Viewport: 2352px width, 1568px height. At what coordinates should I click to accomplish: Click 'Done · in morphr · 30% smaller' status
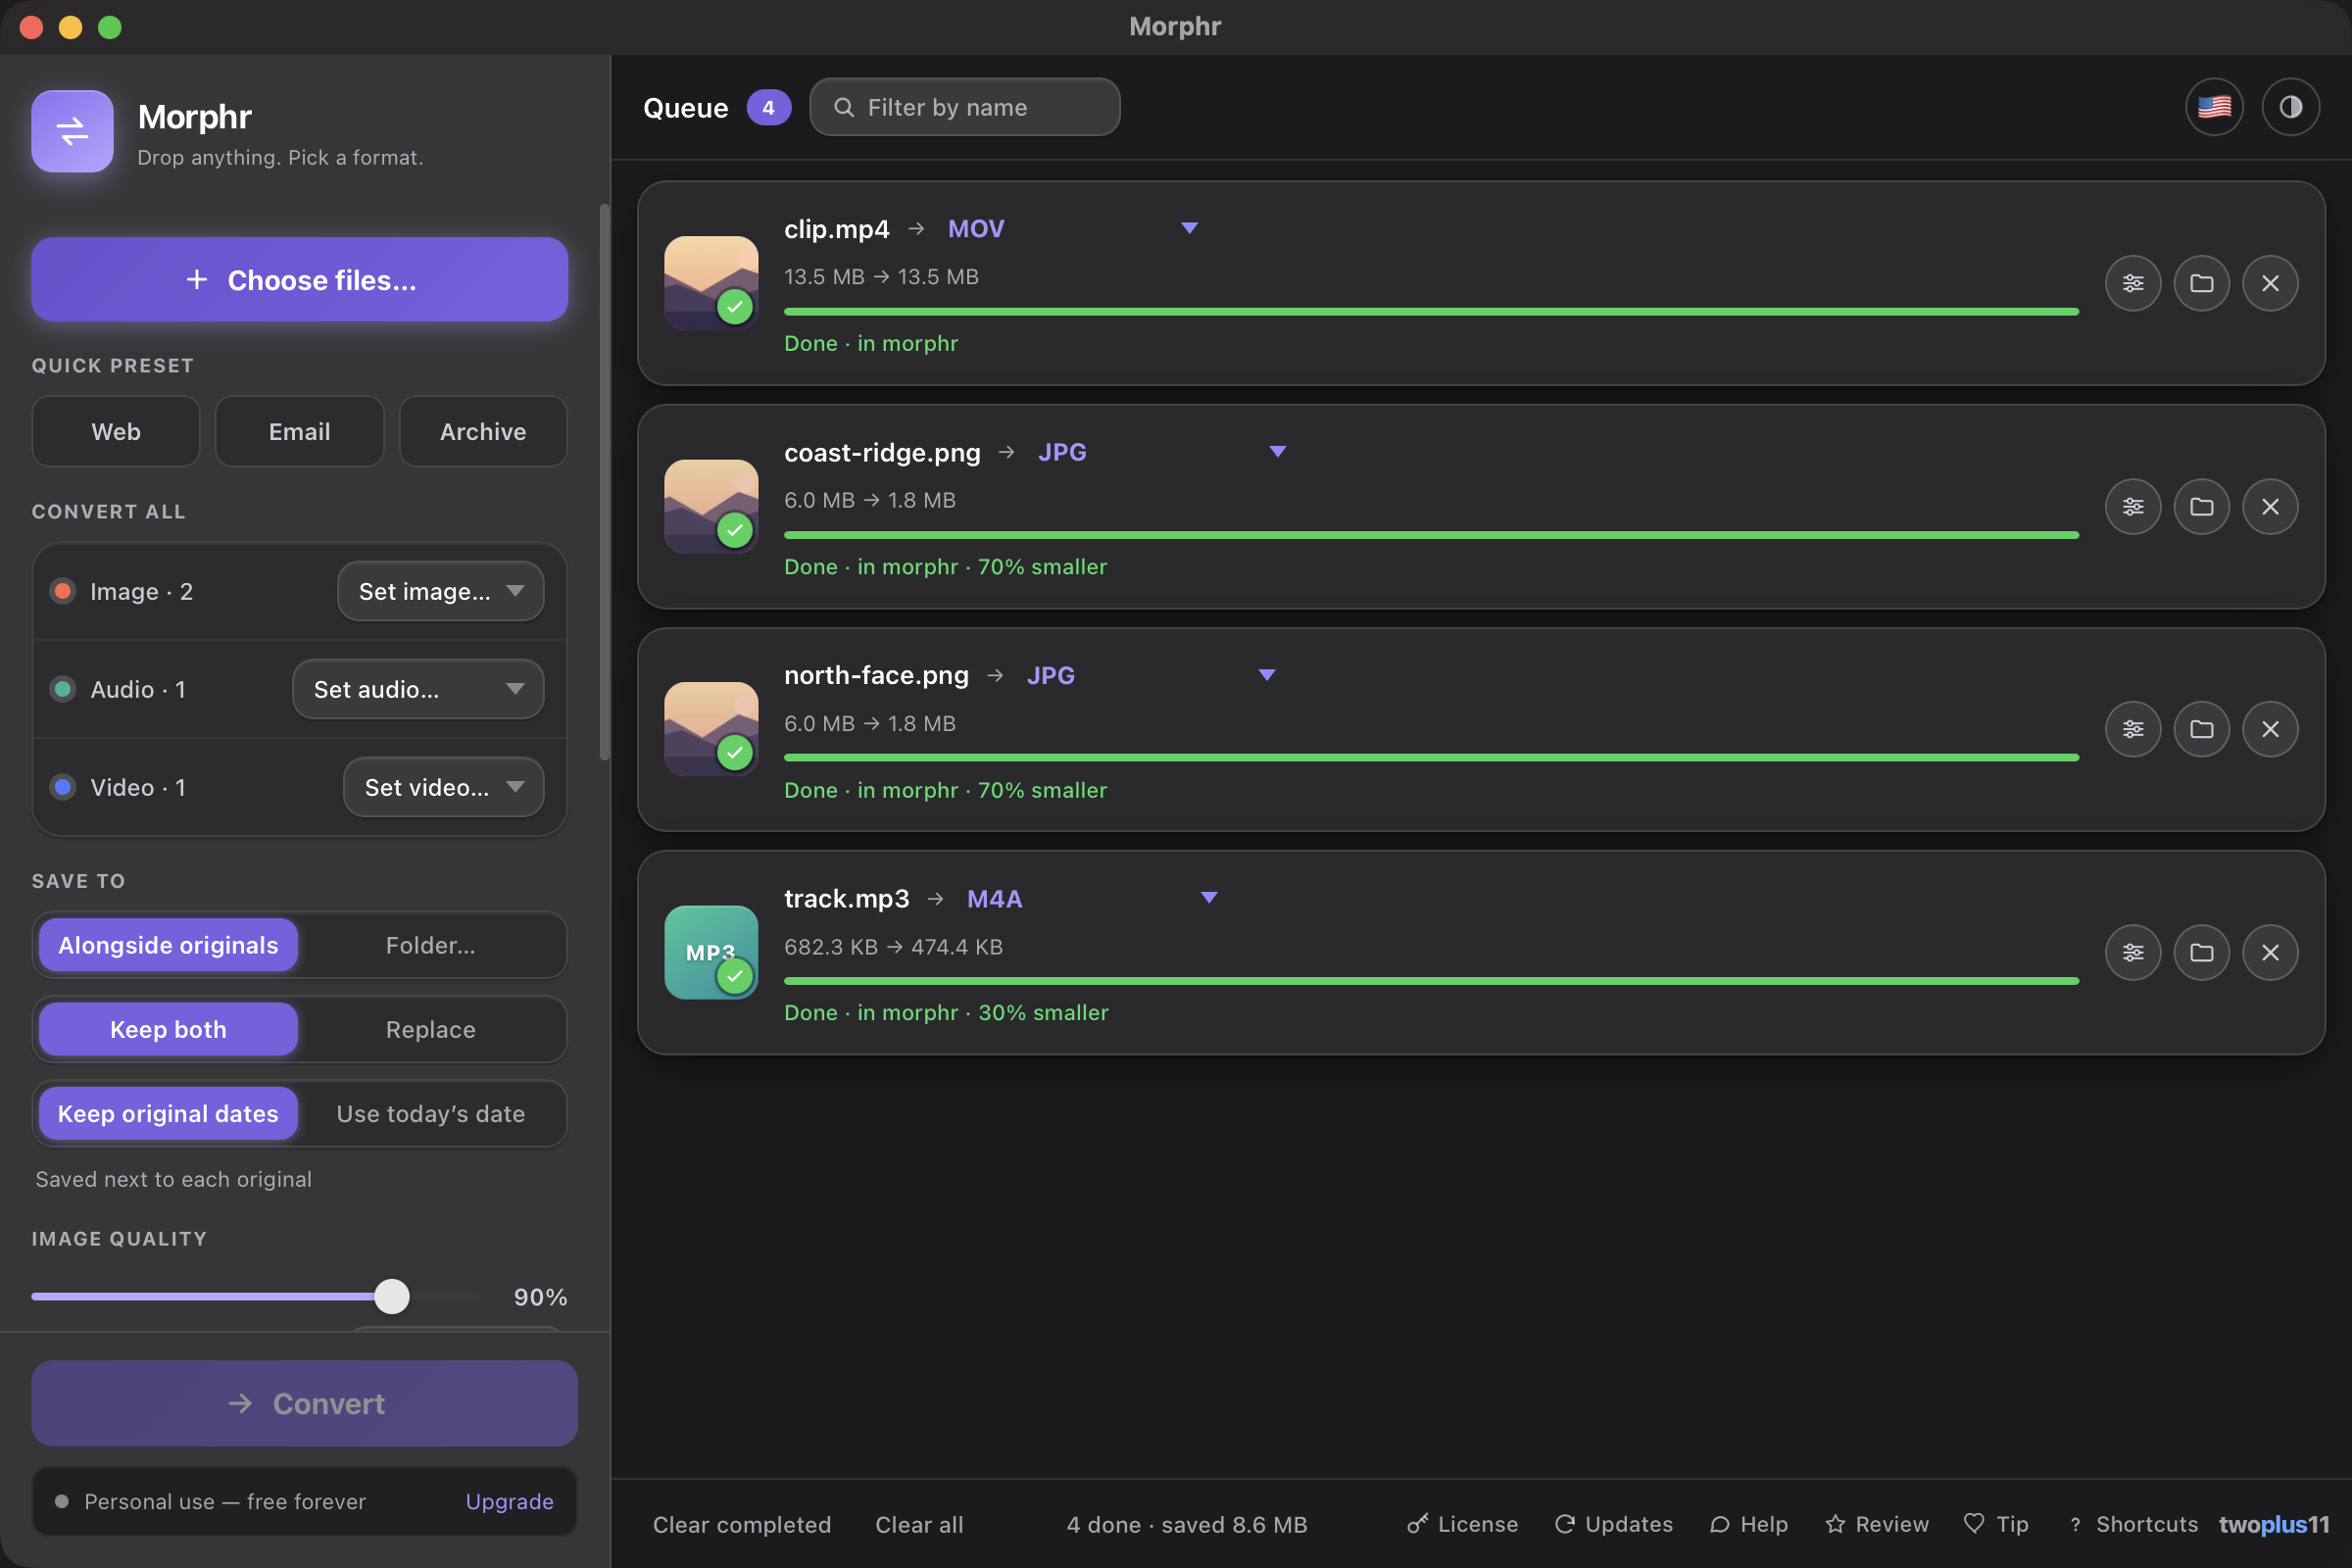click(x=946, y=1012)
